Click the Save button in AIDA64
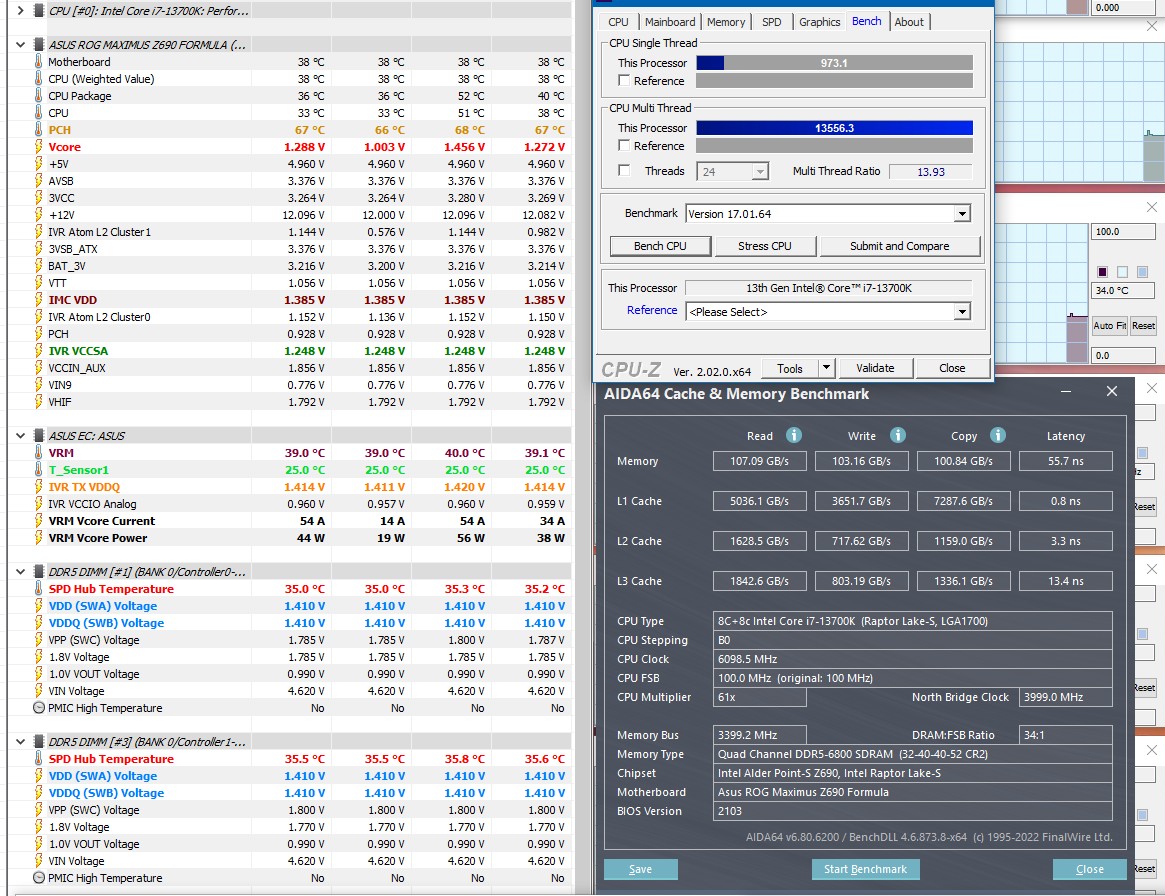Viewport: 1165px width, 896px height. [x=640, y=869]
